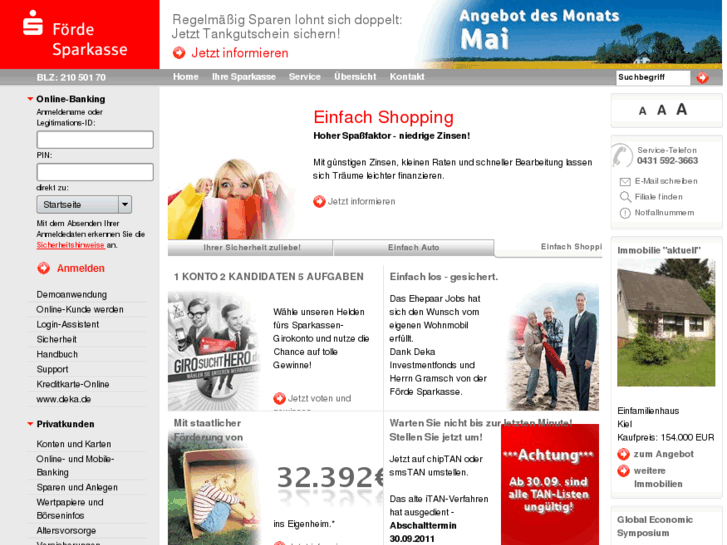
Task: Open the Login-Assistent link
Action: [x=68, y=324]
